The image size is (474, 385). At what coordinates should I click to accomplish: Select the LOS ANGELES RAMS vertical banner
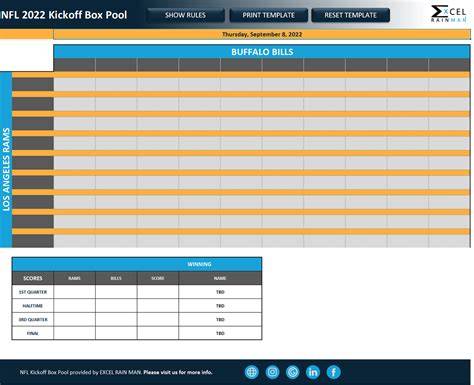pos(6,160)
